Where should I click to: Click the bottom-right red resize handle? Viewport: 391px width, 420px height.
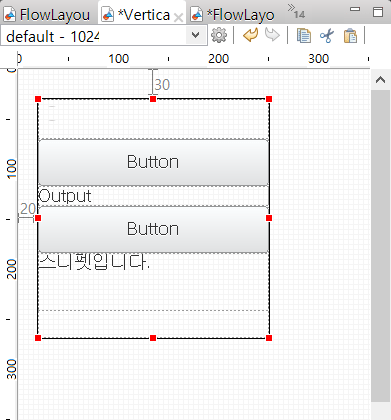(269, 338)
